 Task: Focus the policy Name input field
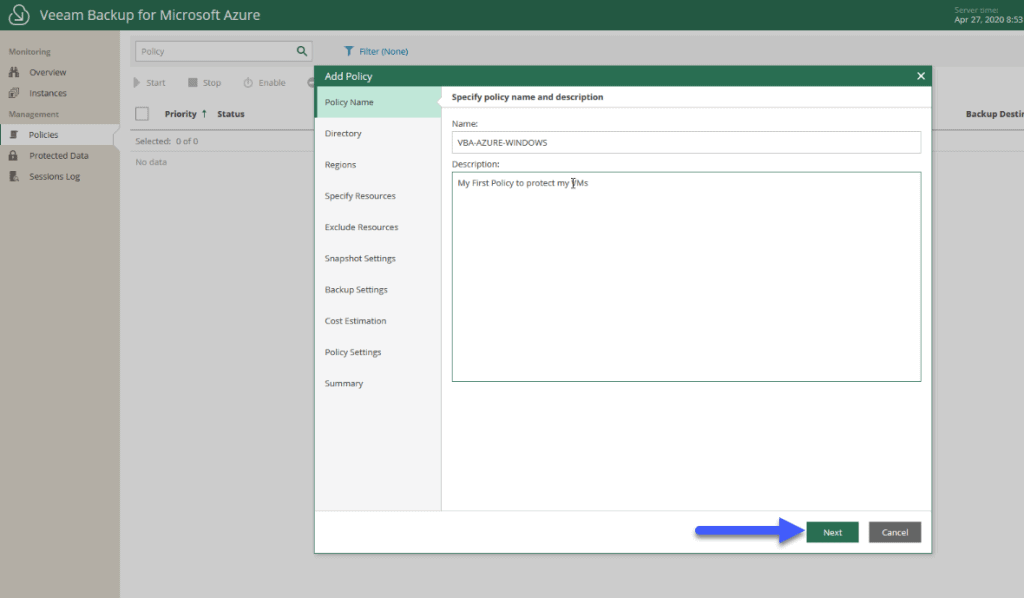[x=686, y=142]
